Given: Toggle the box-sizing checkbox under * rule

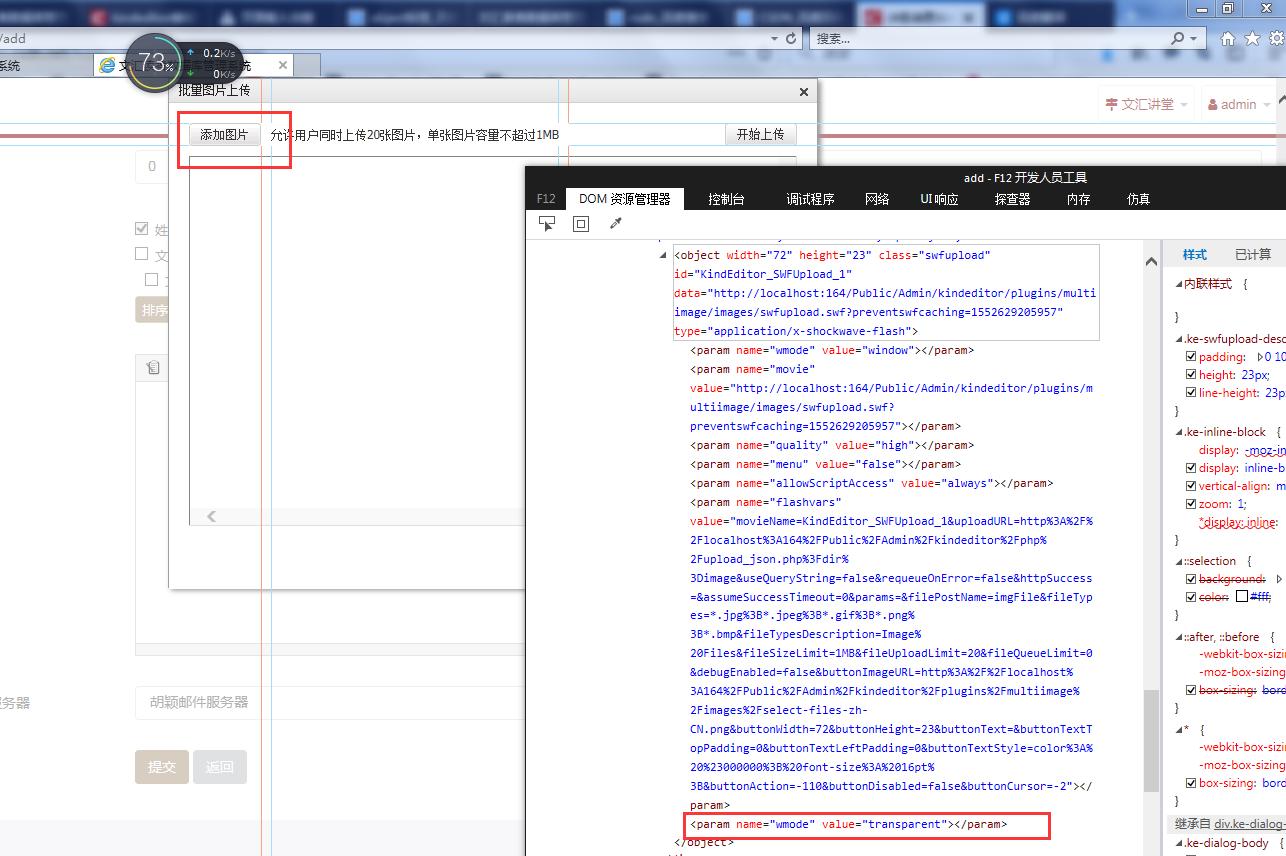Looking at the screenshot, I should [1190, 783].
